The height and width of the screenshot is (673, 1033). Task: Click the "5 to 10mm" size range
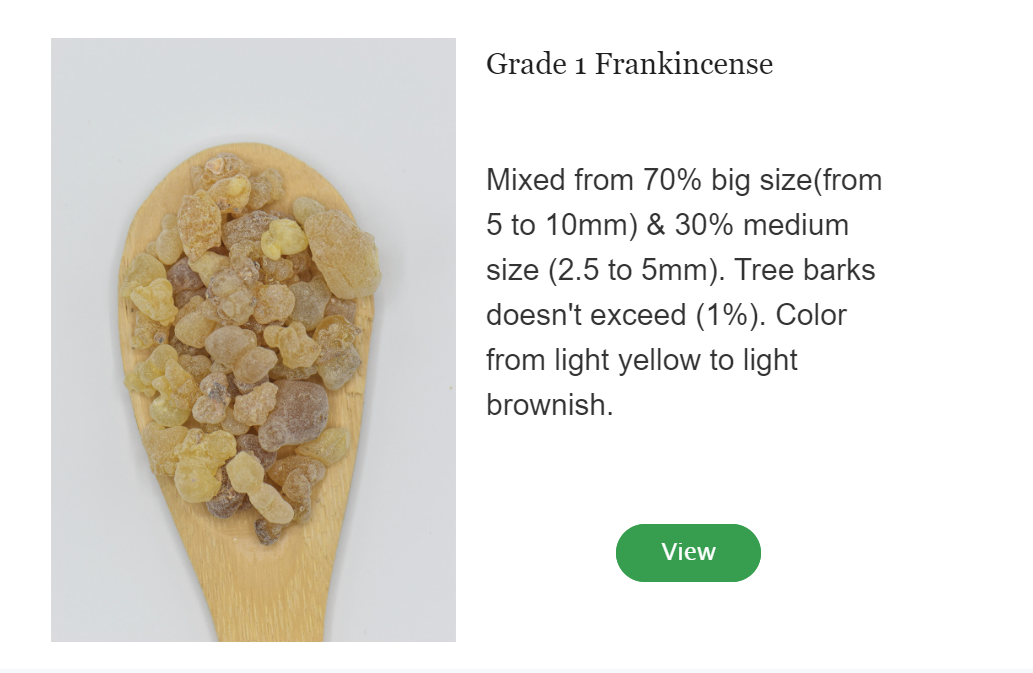562,225
